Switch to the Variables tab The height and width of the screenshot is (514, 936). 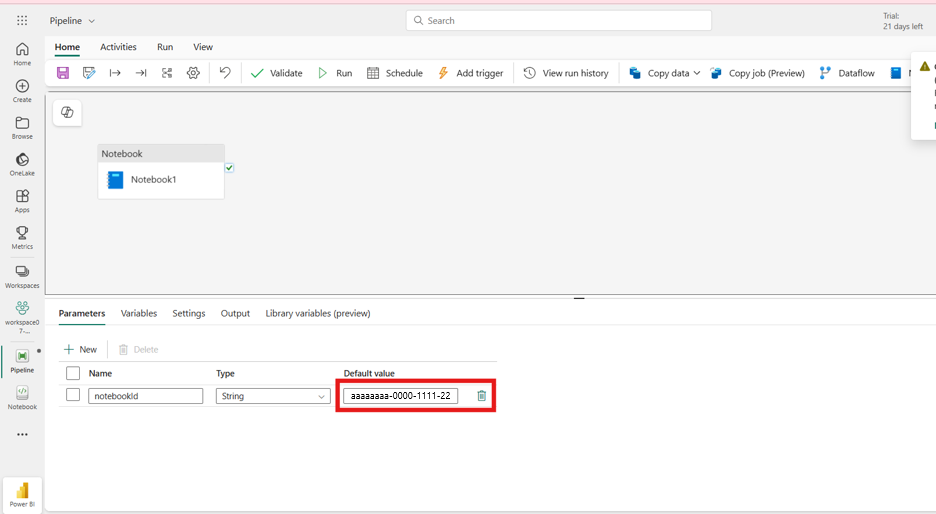[138, 313]
